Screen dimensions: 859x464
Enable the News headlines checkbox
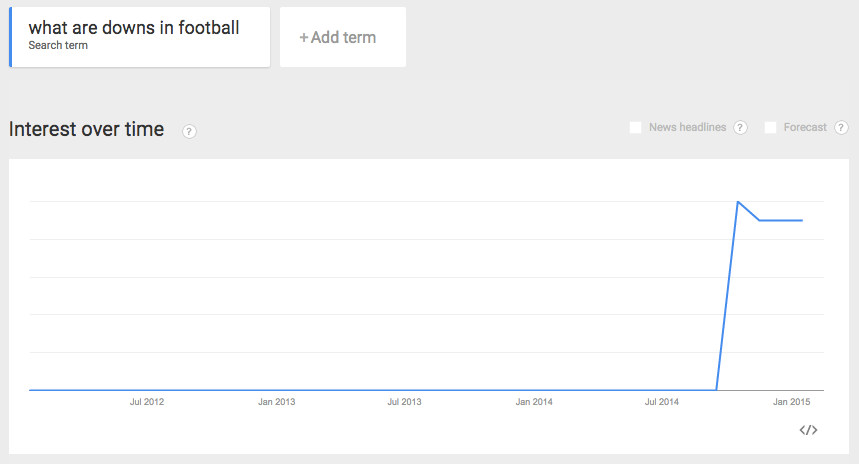pos(636,128)
